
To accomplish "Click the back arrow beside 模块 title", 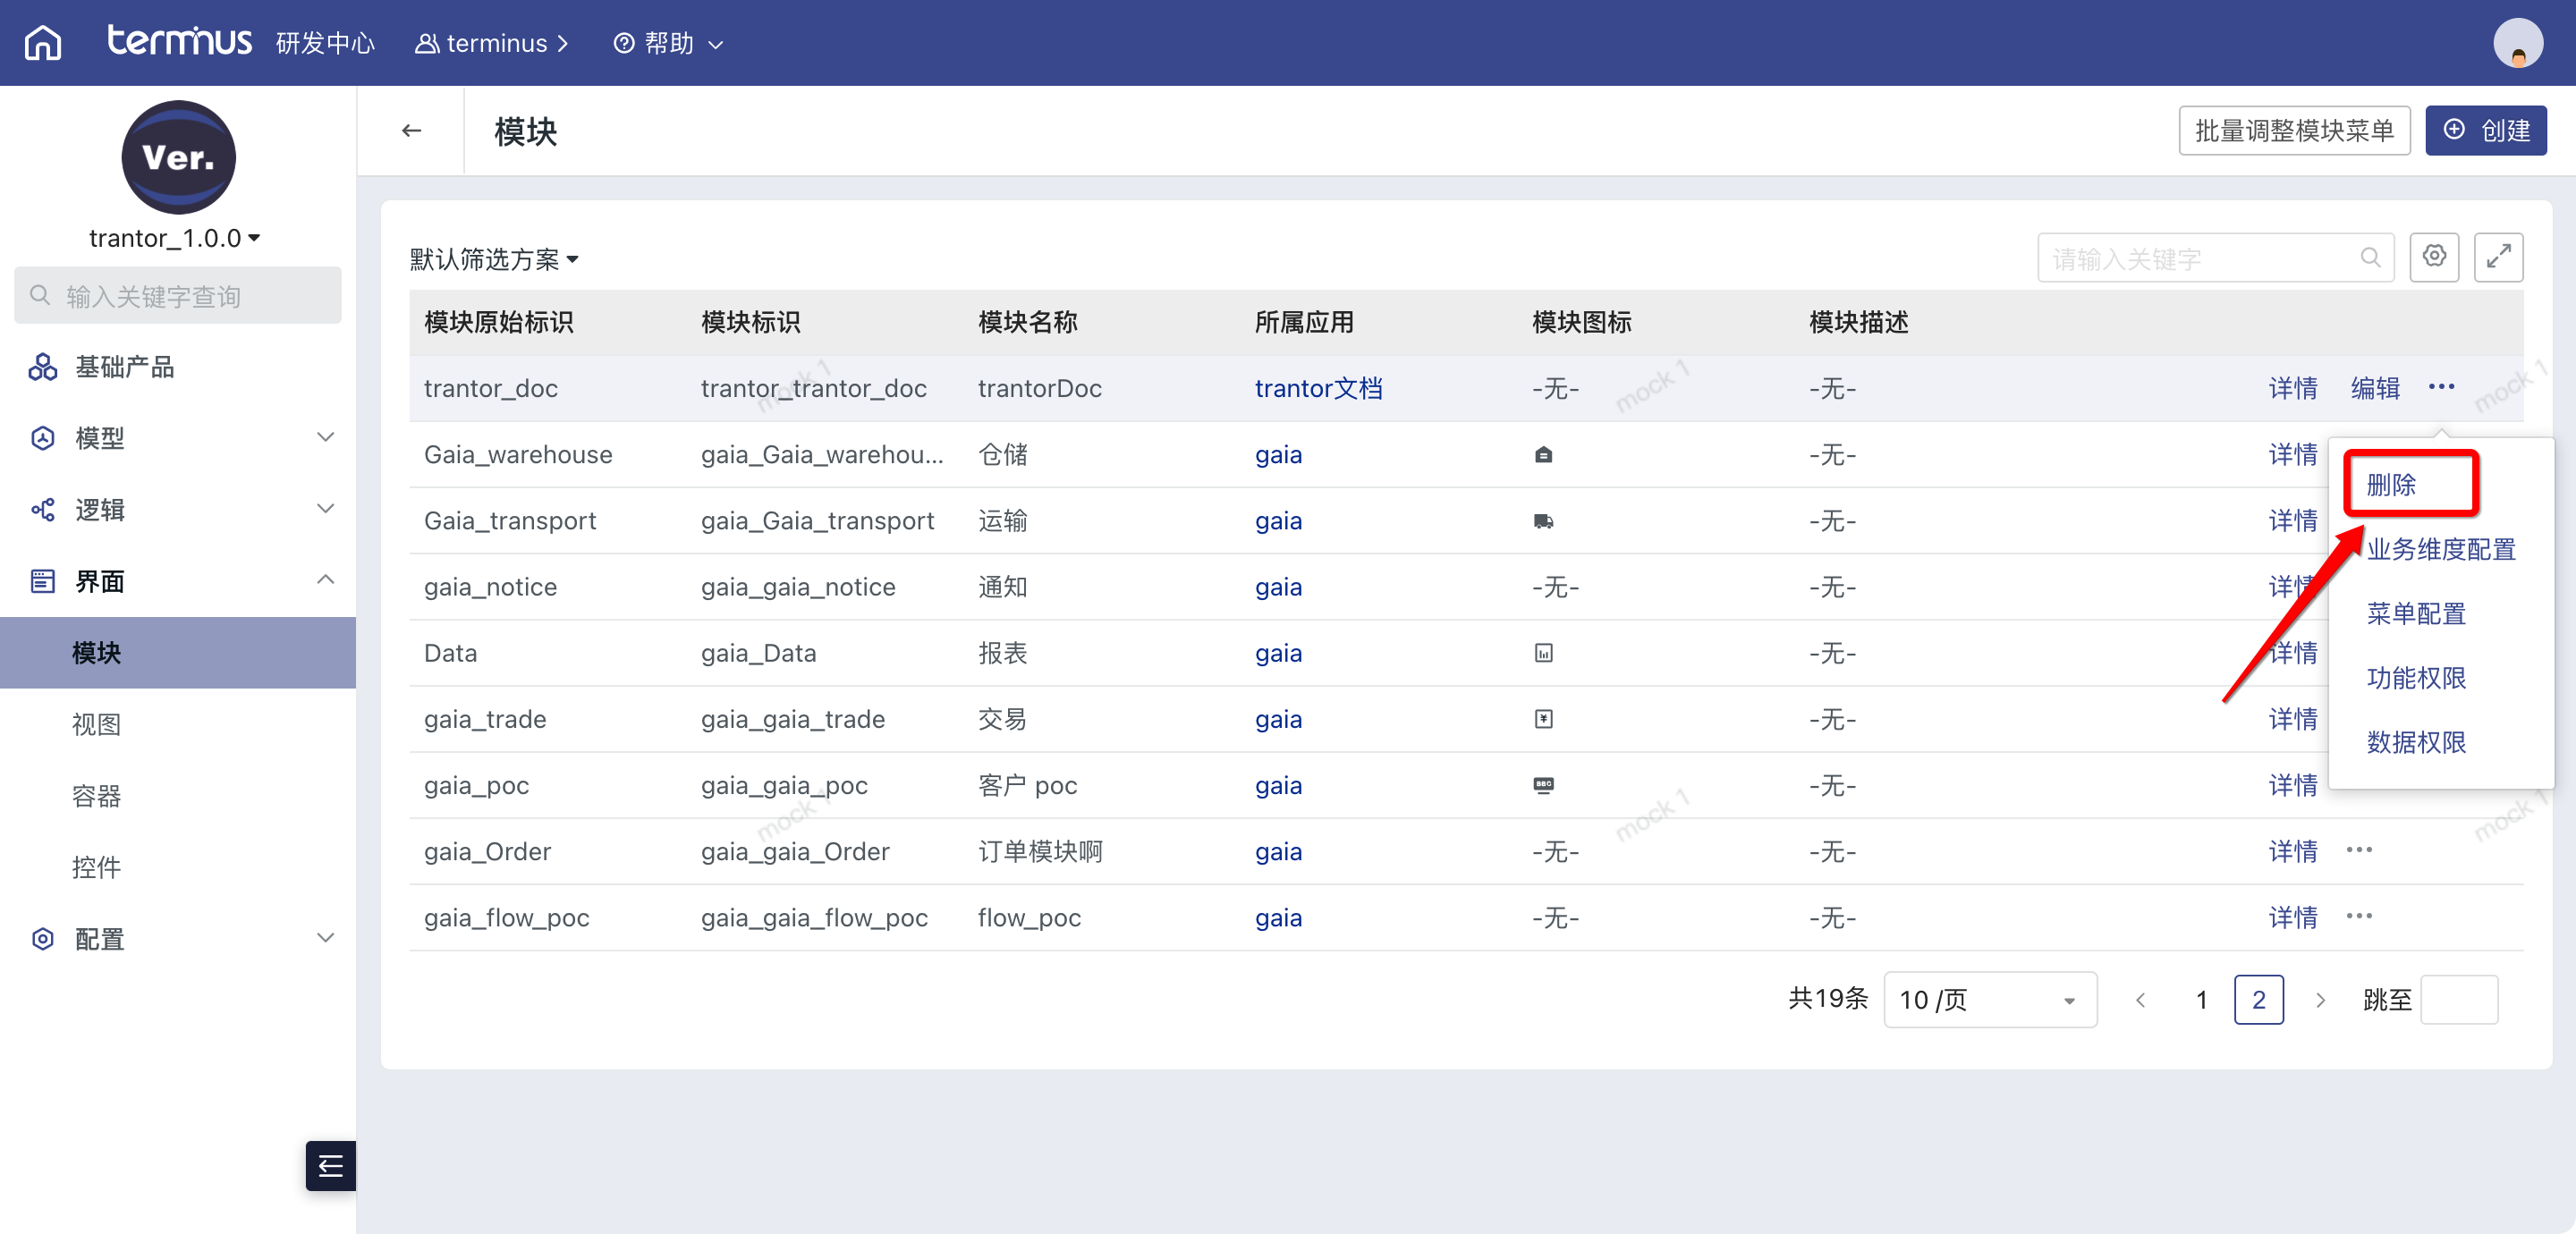I will (411, 131).
